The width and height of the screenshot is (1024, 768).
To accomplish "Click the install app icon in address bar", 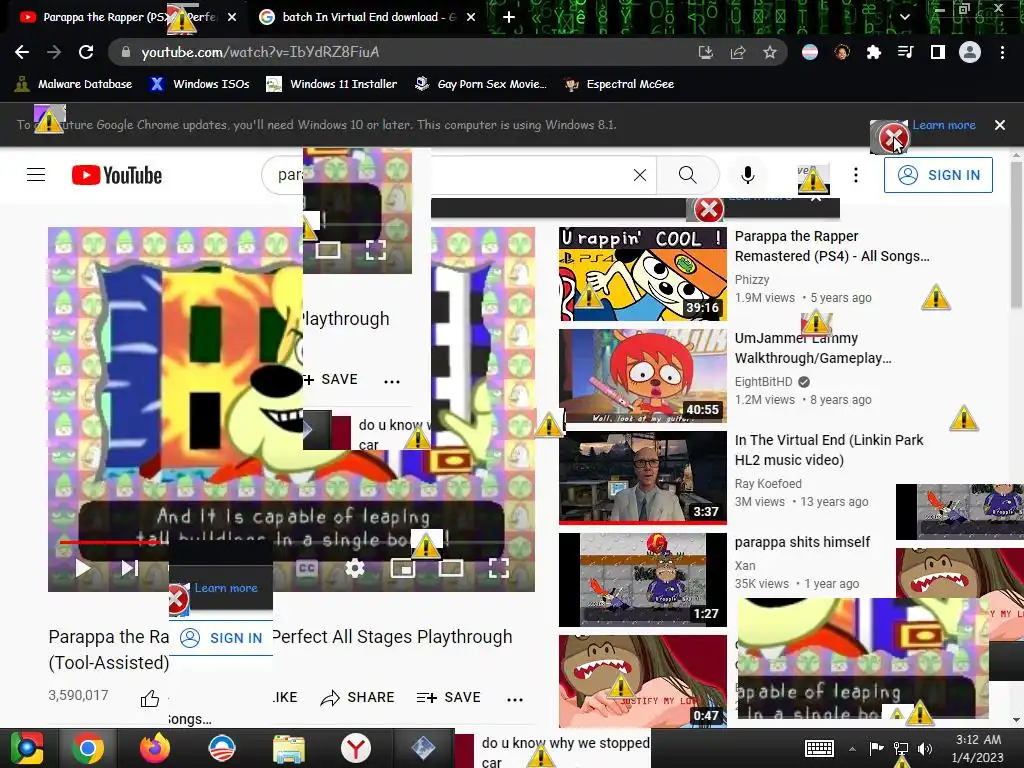I will pos(706,52).
